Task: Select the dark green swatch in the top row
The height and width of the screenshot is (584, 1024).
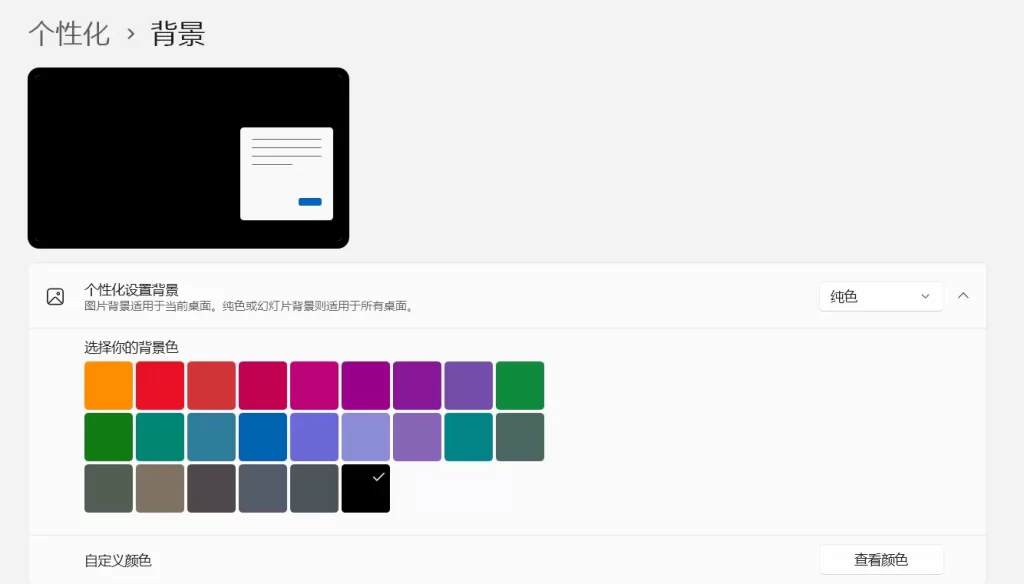Action: pyautogui.click(x=520, y=384)
